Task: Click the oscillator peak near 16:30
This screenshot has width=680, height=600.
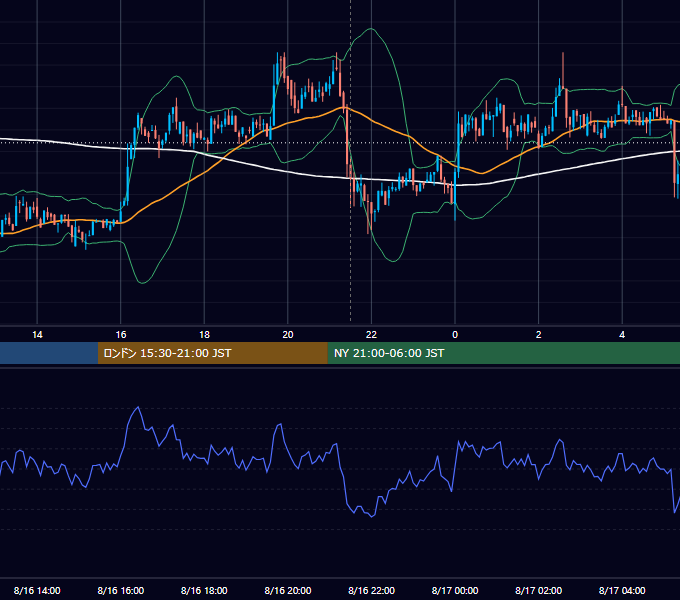Action: [138, 408]
